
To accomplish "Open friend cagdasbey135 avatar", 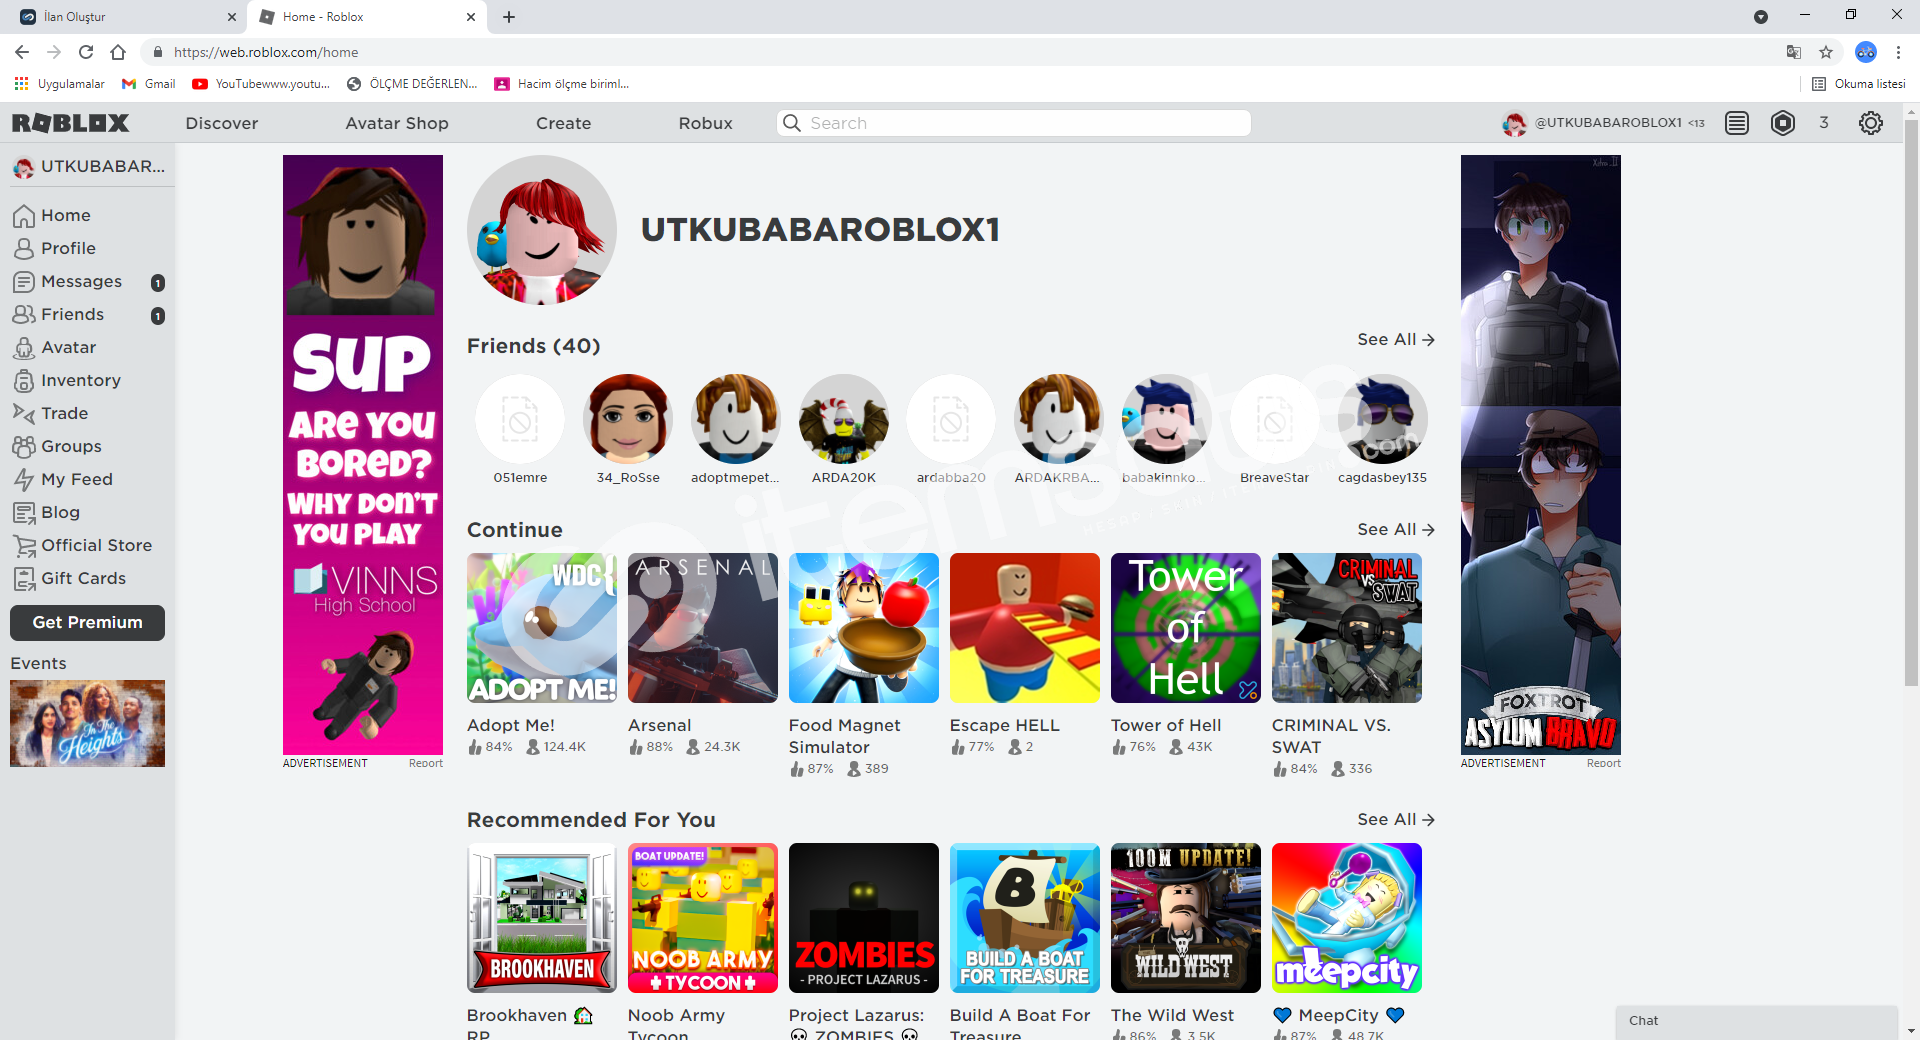I will 1383,419.
